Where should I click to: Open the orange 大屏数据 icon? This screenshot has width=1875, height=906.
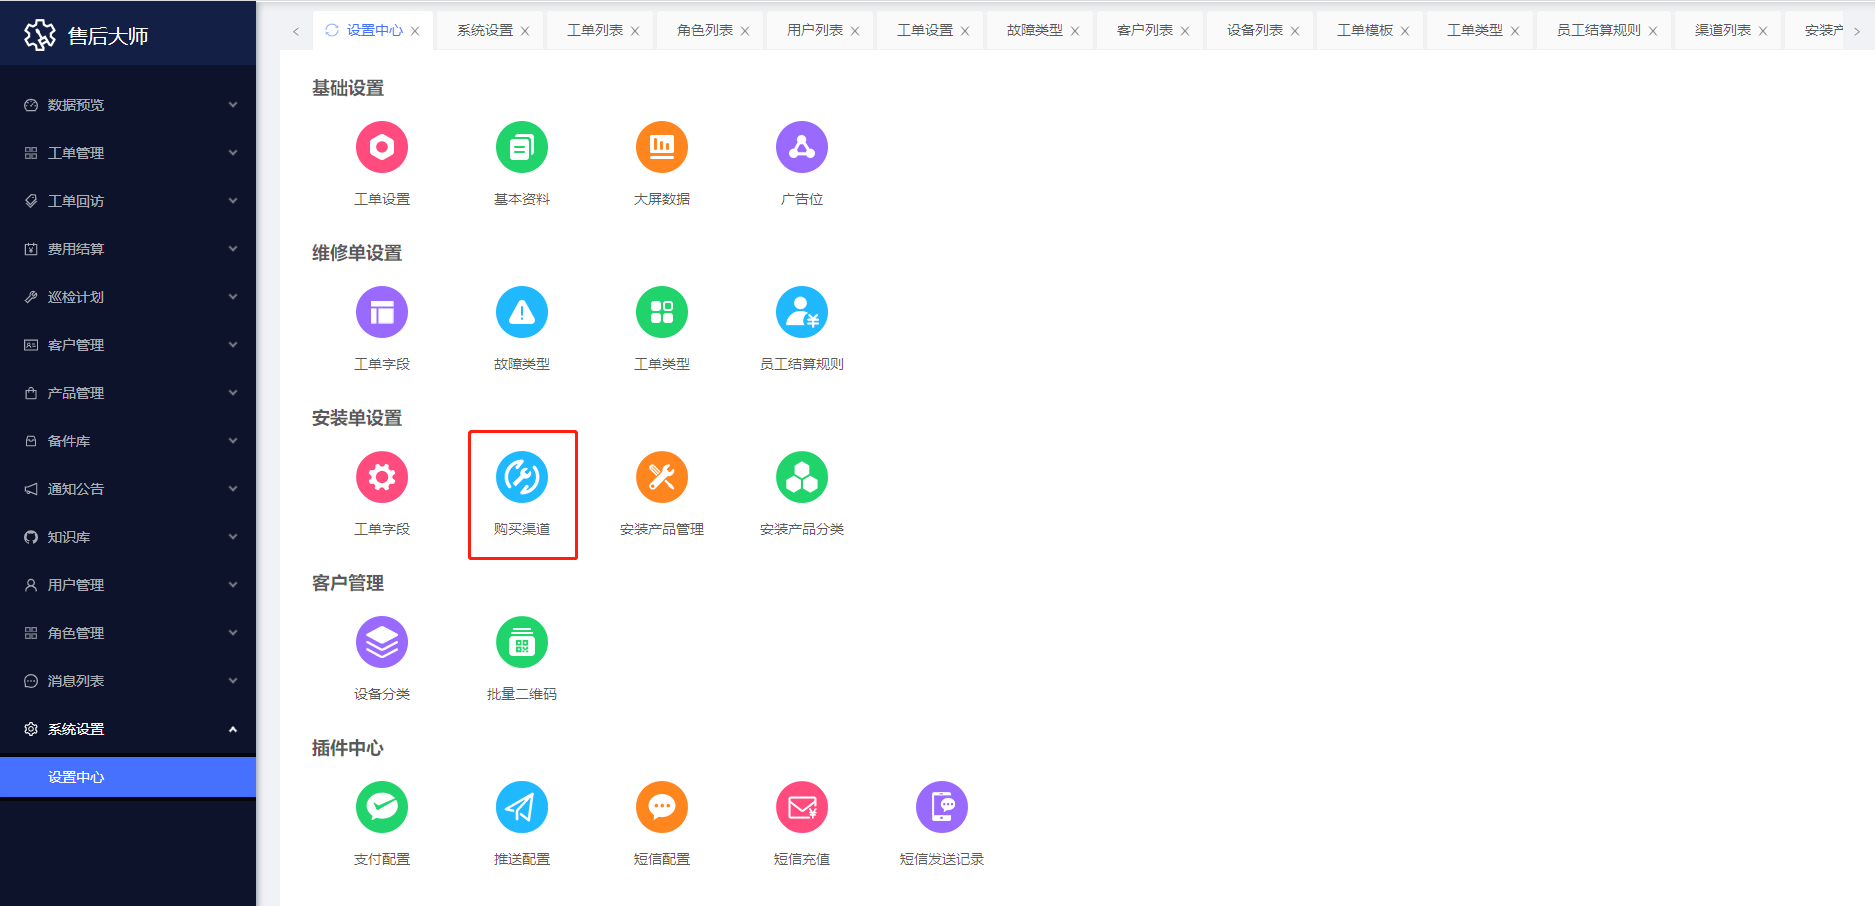click(x=662, y=148)
